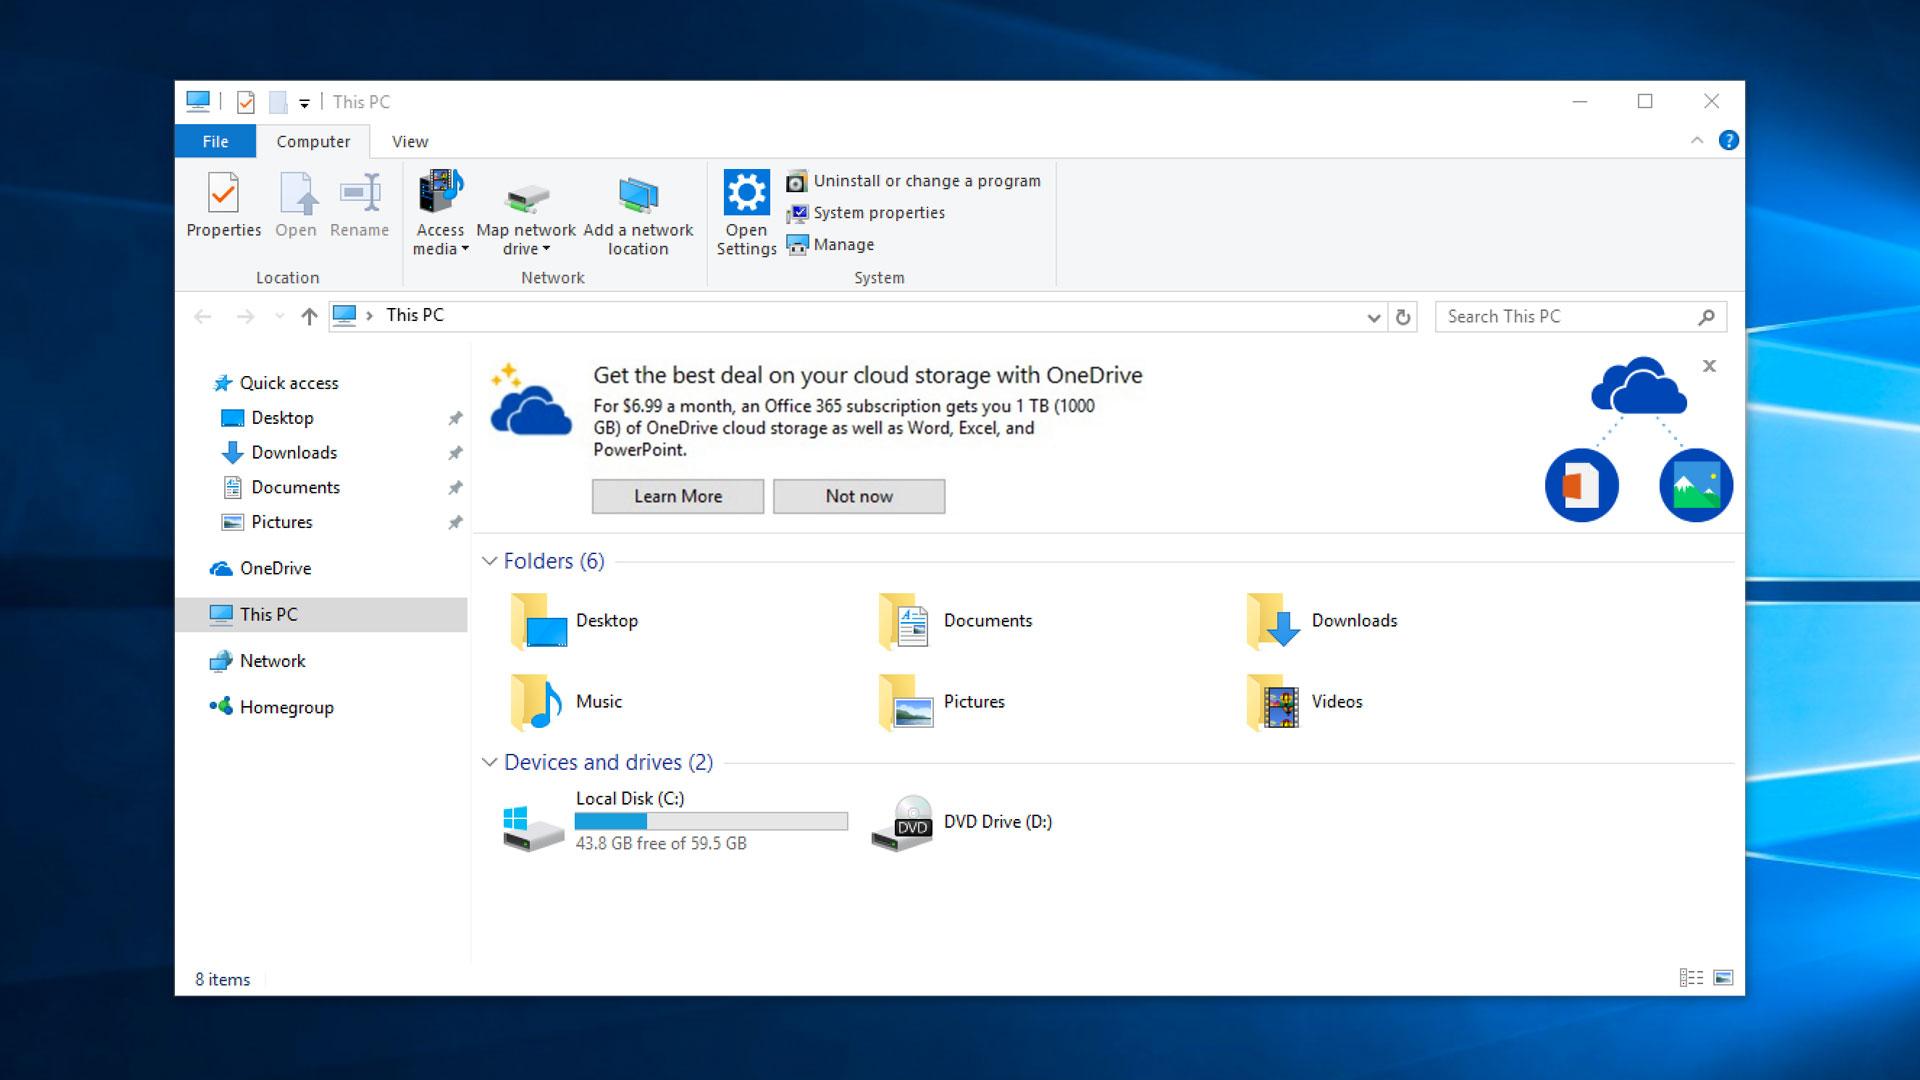Close the OneDrive promotional banner
This screenshot has width=1920, height=1080.
pos(1709,367)
